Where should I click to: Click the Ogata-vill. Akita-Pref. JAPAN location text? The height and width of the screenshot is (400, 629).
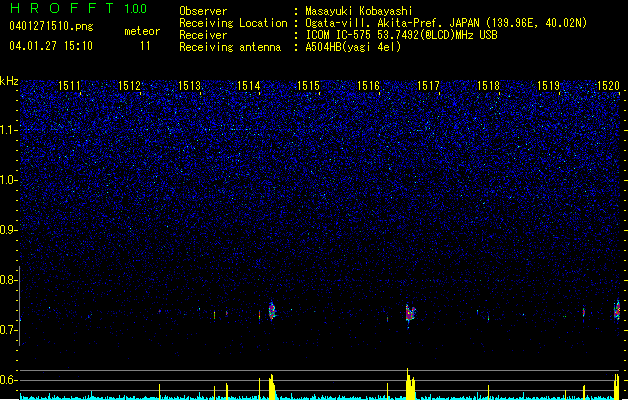coord(446,23)
